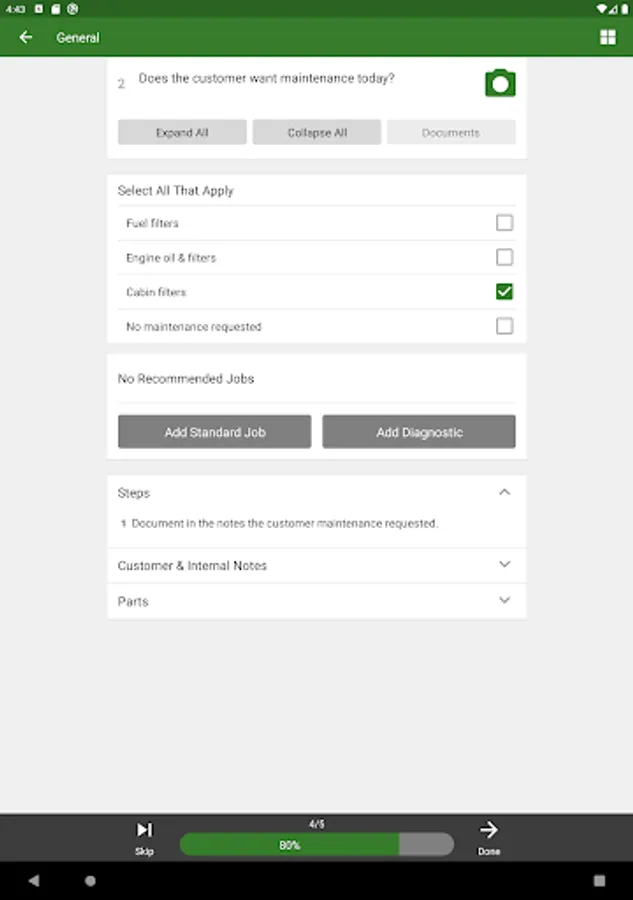Expand the Parts section

coord(505,601)
